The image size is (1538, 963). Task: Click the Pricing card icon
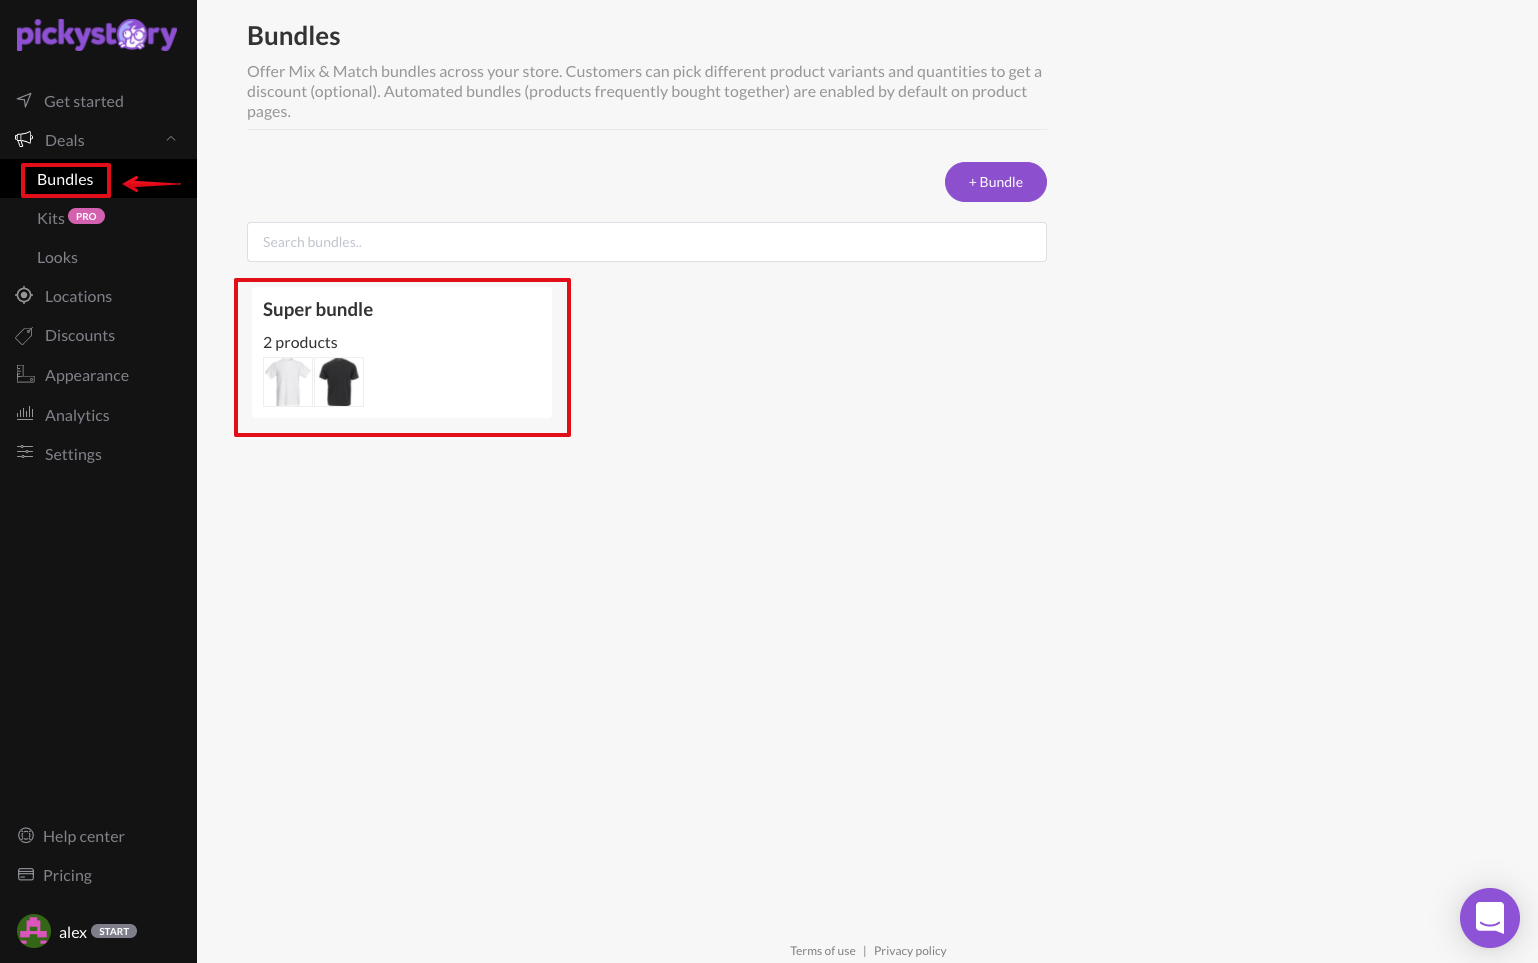(26, 874)
